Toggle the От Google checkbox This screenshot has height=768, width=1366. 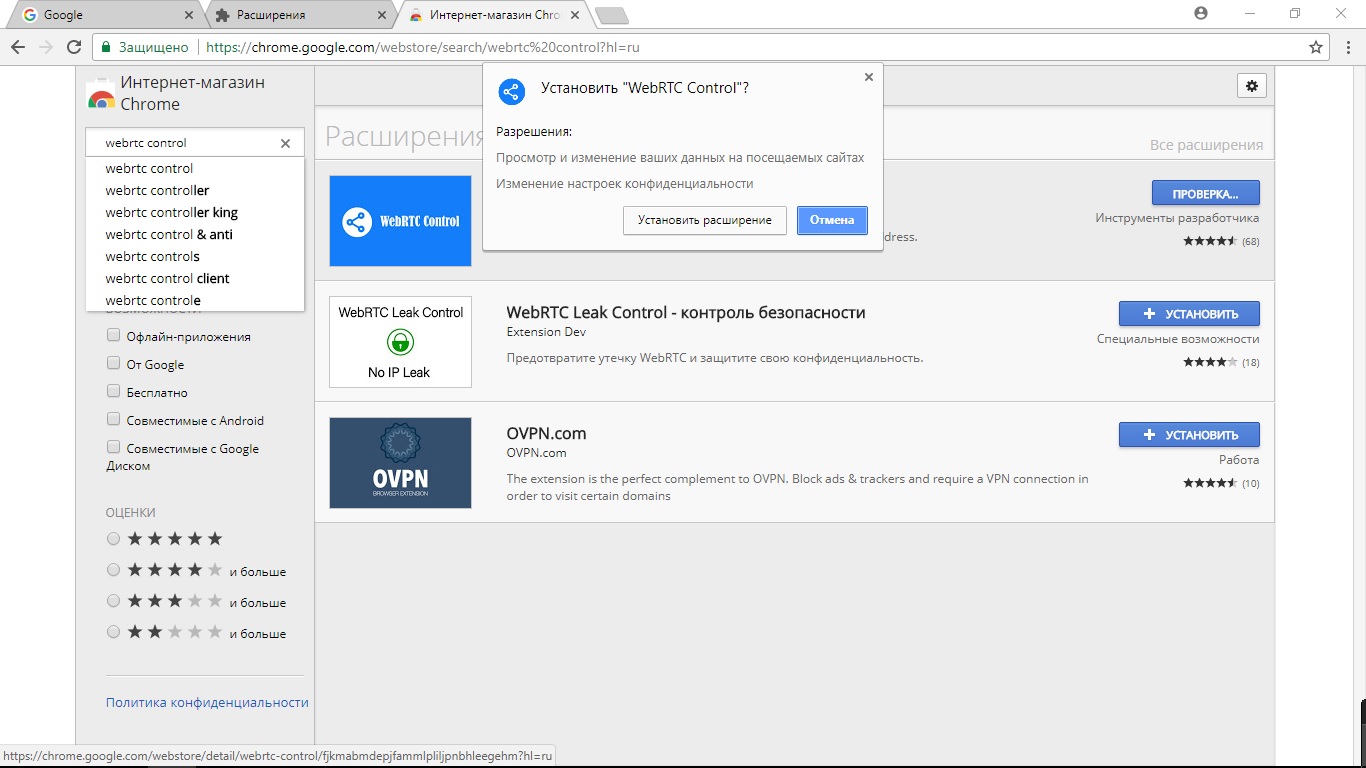click(113, 364)
